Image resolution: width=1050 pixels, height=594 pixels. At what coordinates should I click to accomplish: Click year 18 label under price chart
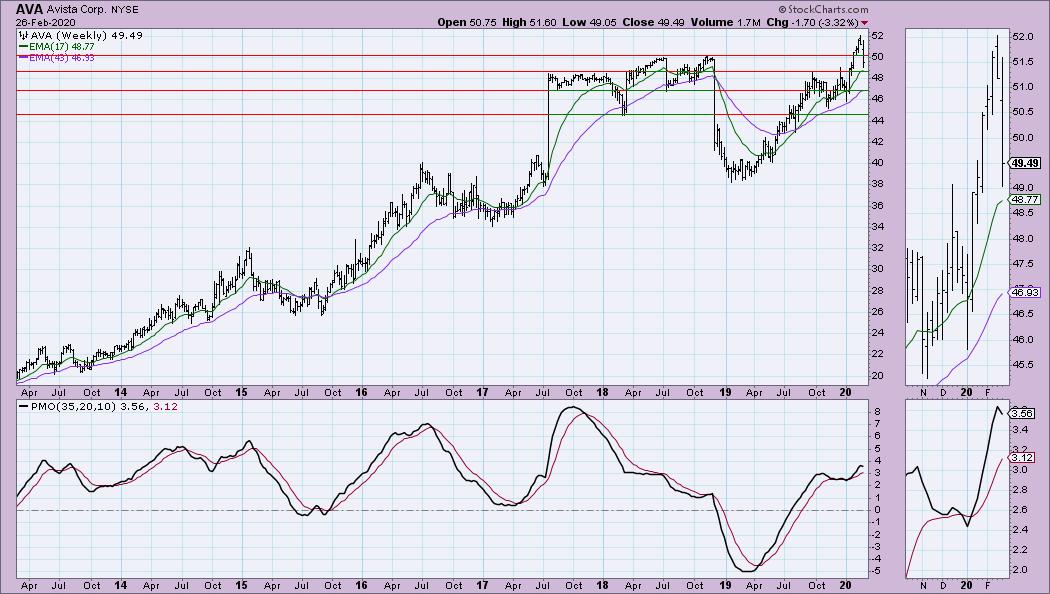tap(602, 392)
